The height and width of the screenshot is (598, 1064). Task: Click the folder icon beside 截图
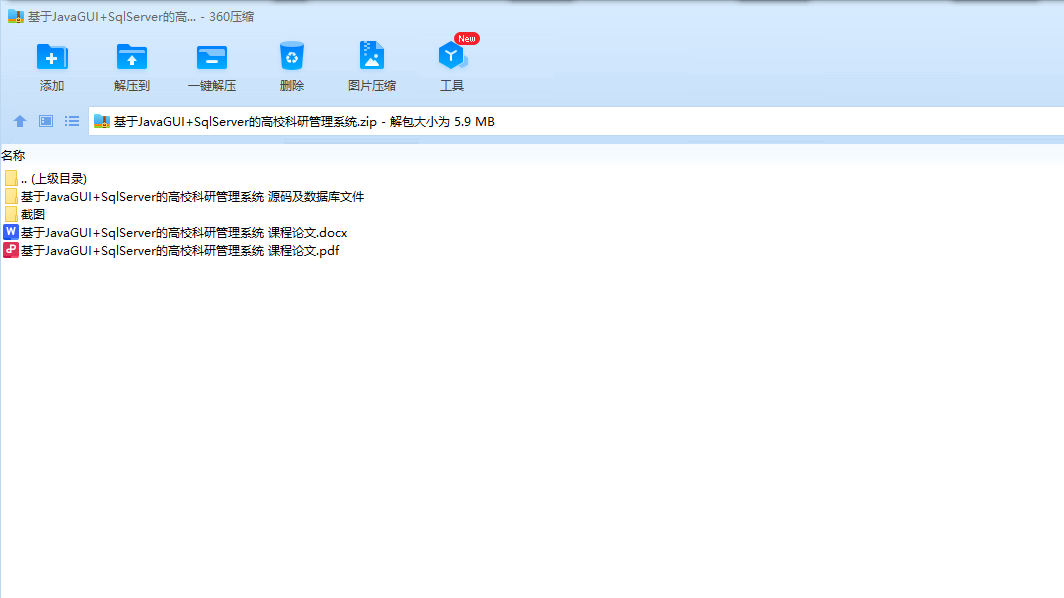coord(11,214)
